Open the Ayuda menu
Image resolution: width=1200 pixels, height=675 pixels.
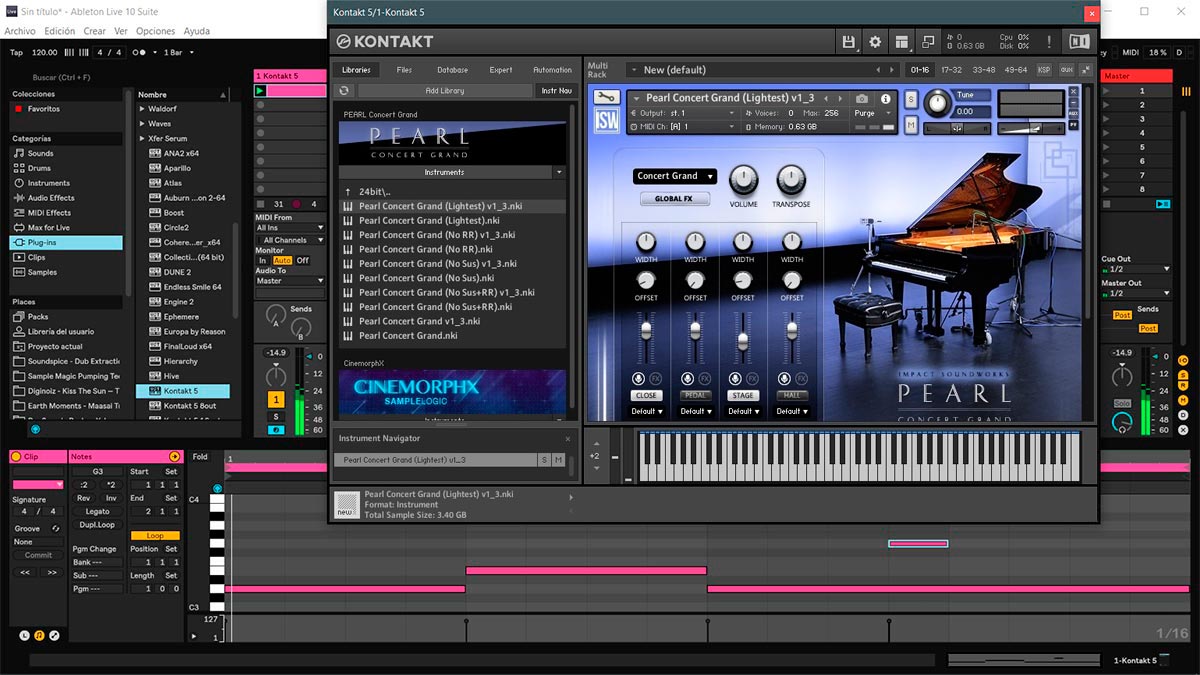tap(197, 31)
